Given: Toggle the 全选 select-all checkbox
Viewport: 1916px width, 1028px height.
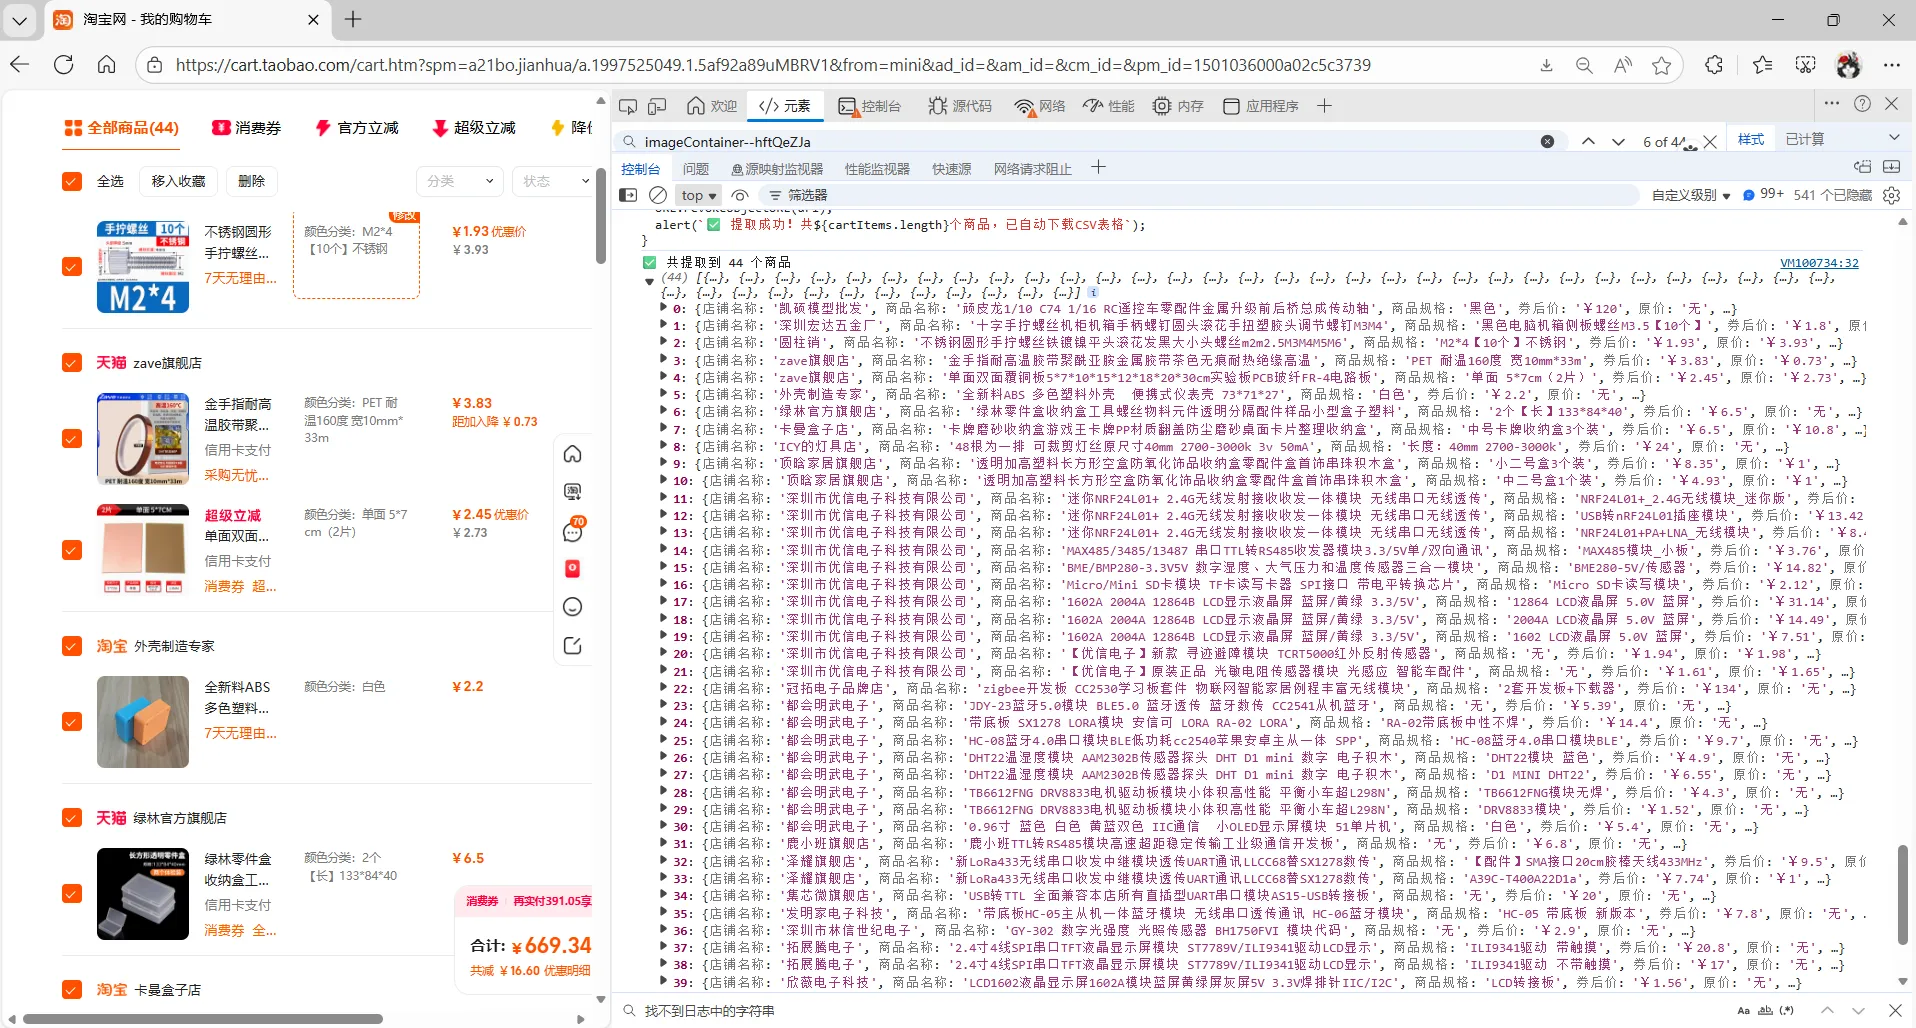Looking at the screenshot, I should click(72, 181).
